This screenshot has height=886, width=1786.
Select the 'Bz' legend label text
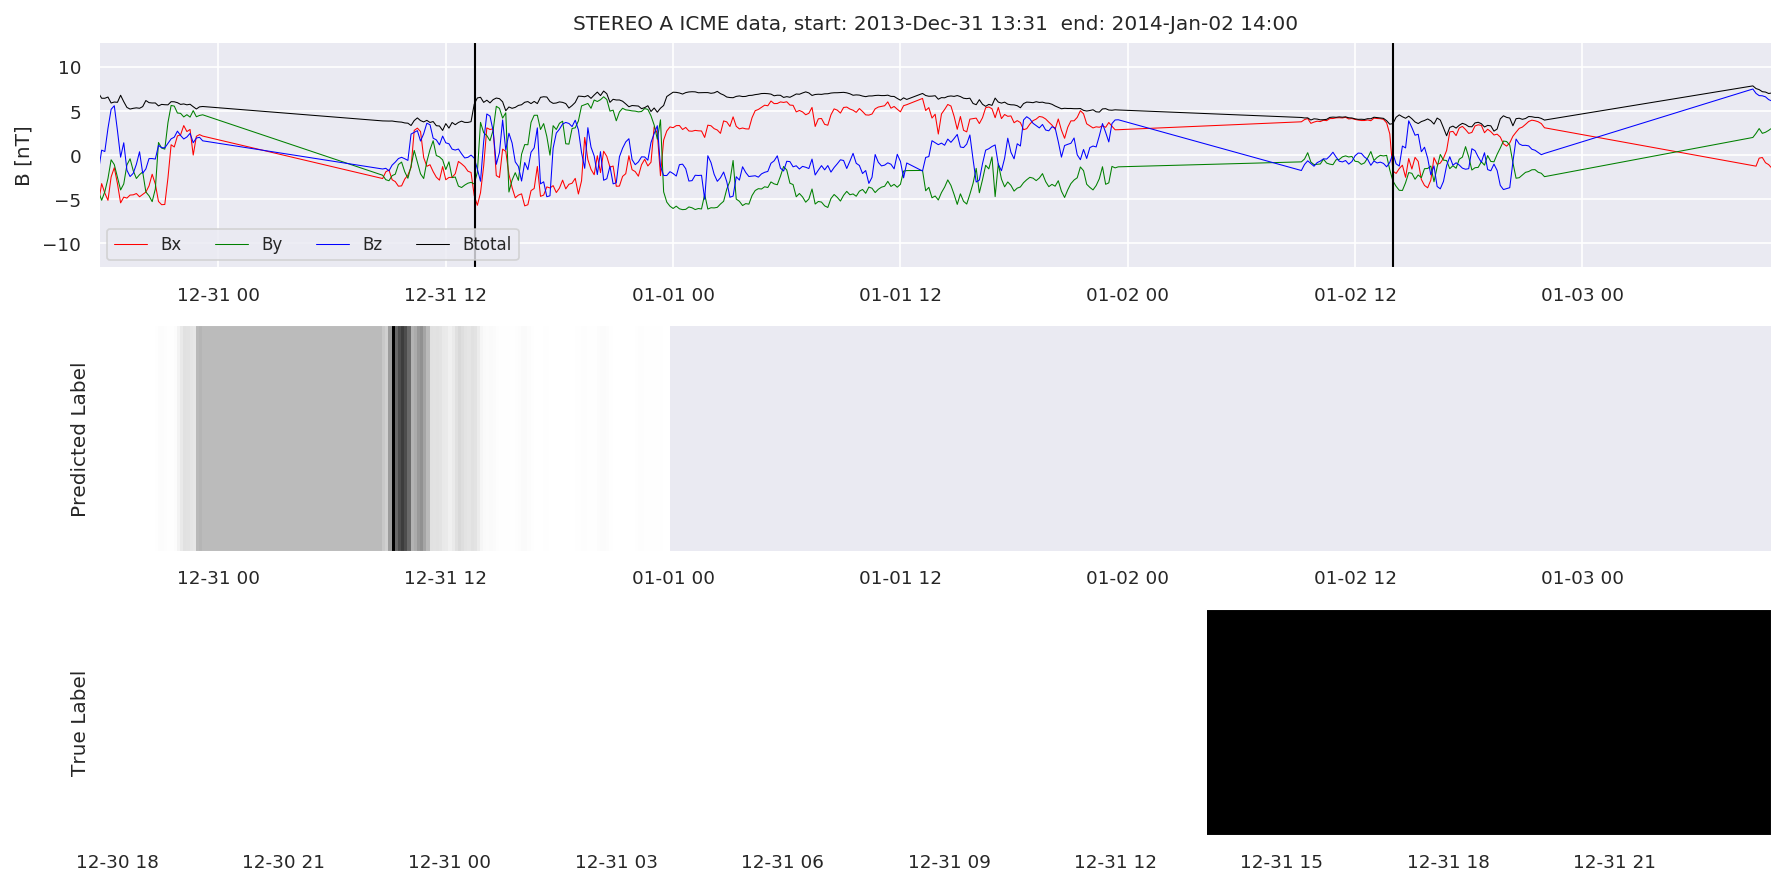tap(372, 244)
